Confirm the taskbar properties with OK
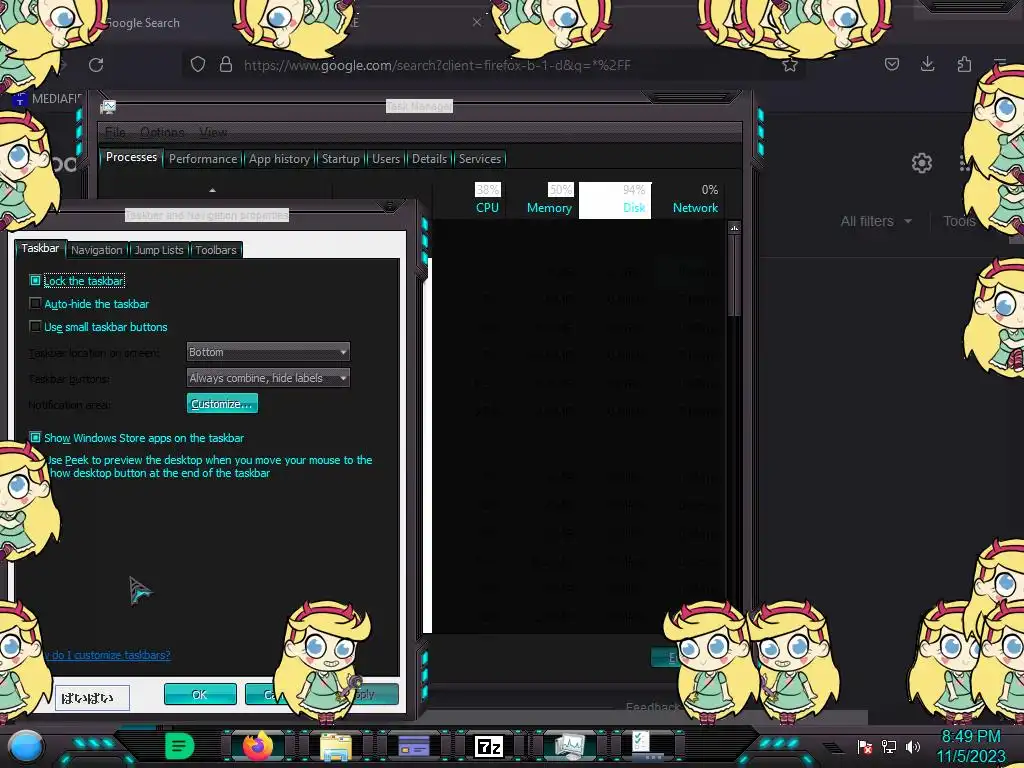This screenshot has width=1024, height=768. coord(200,694)
